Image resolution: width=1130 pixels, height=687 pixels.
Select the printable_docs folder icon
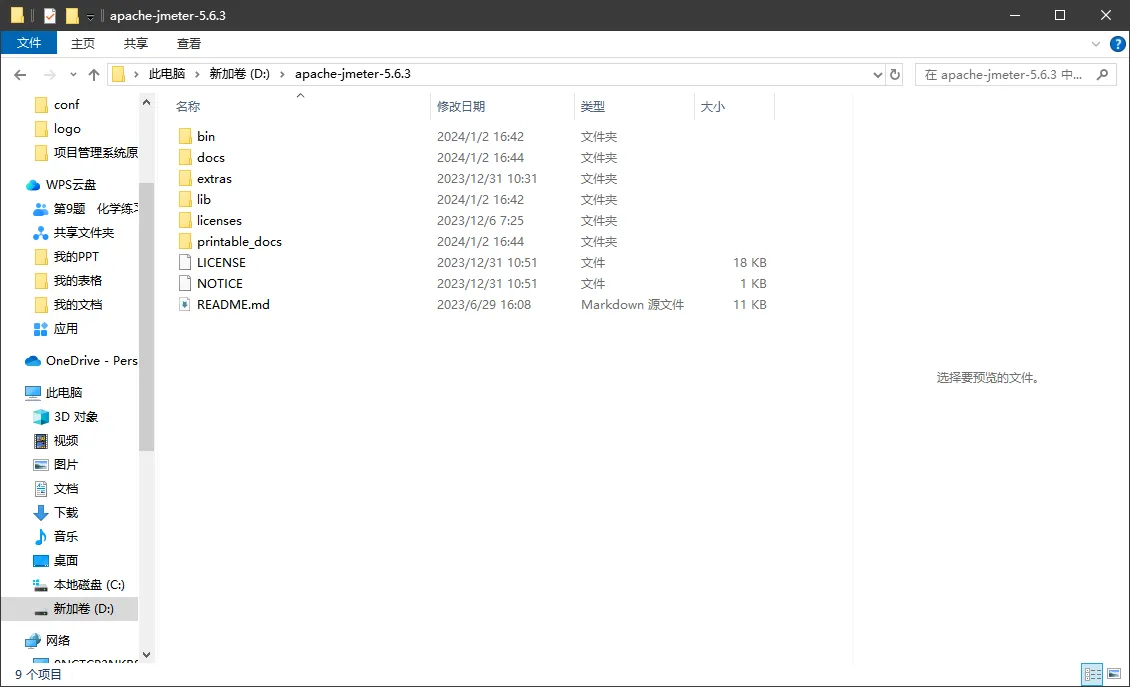coord(185,241)
